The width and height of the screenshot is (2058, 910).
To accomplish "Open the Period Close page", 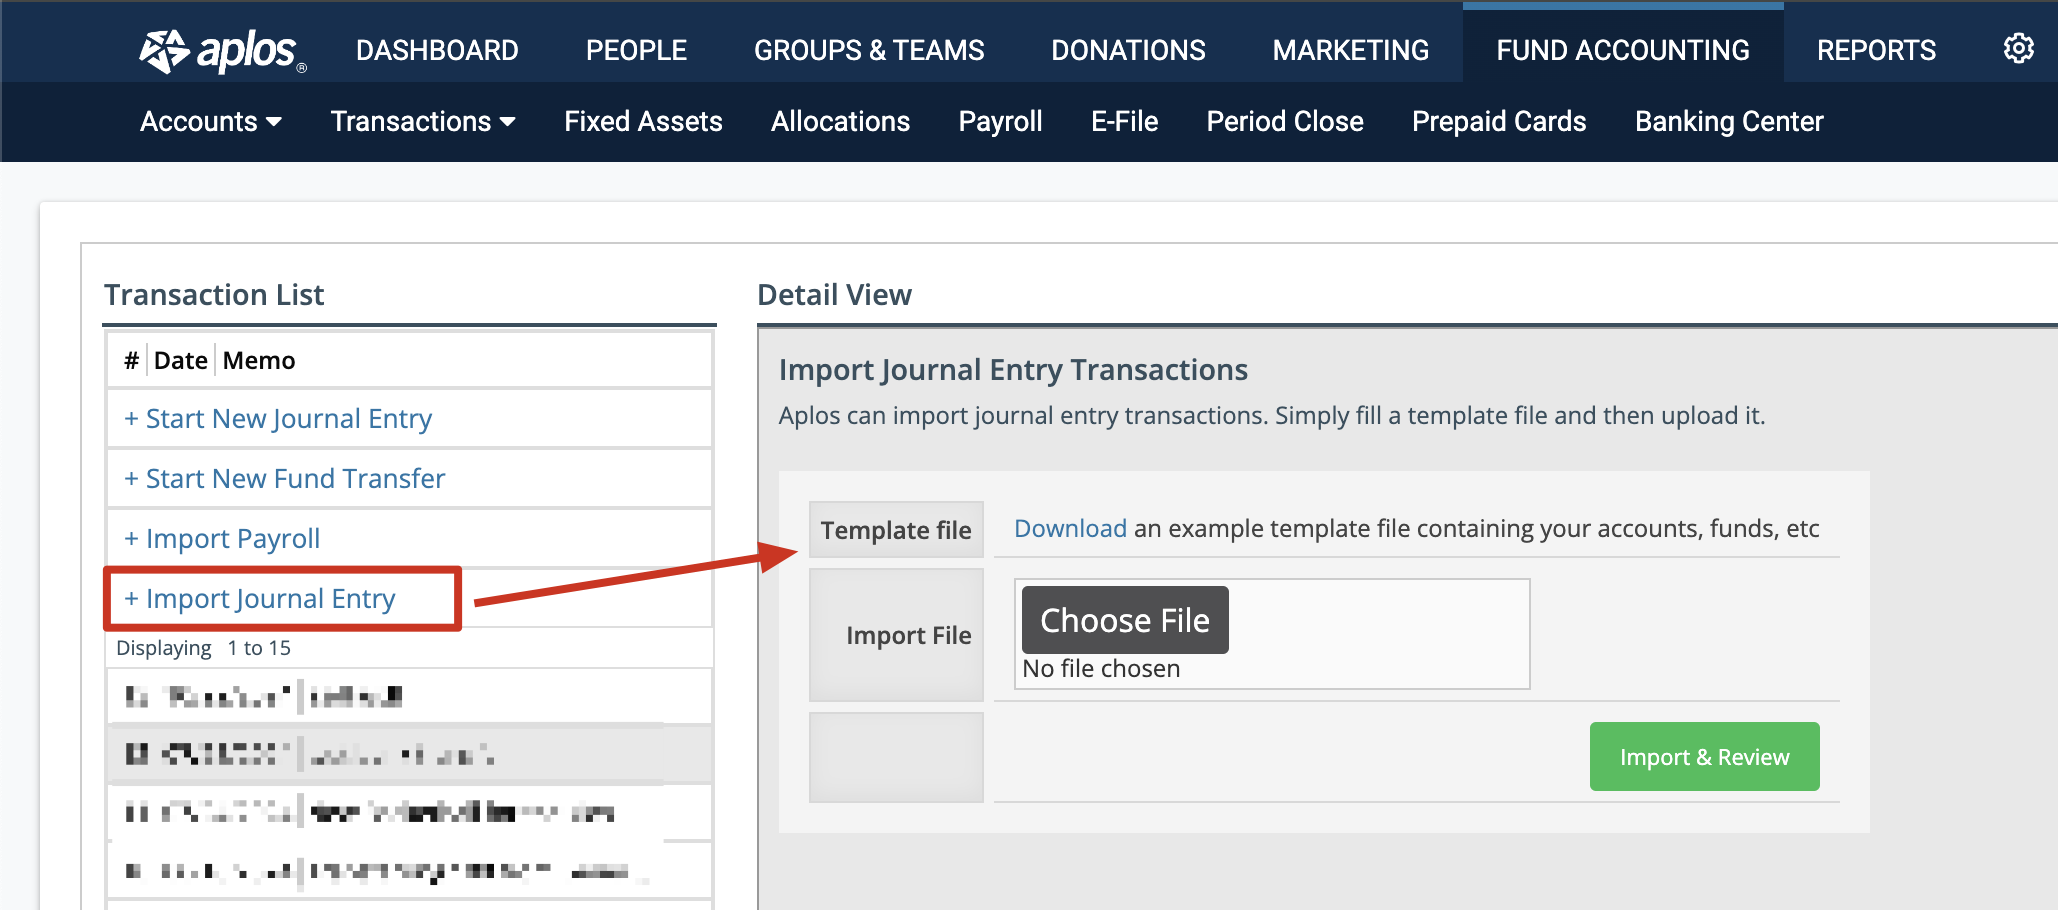I will 1285,121.
